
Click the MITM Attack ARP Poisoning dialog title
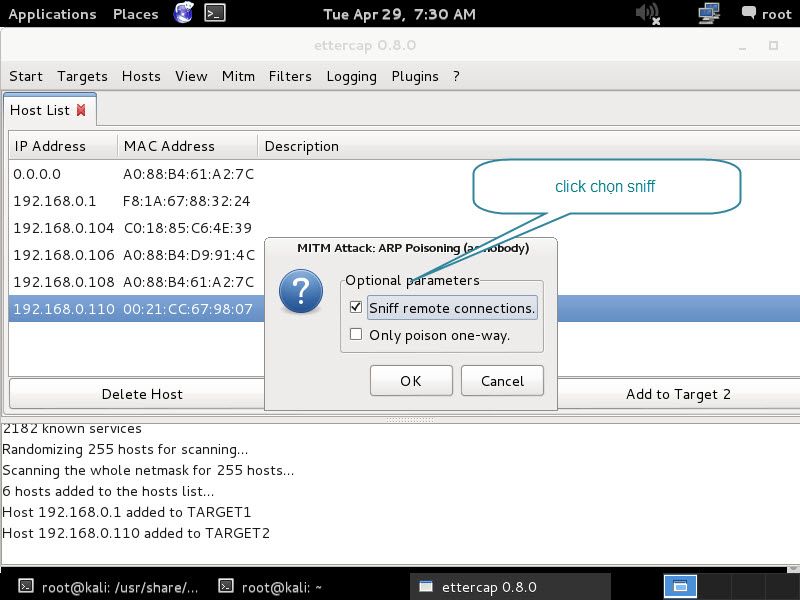click(x=413, y=248)
